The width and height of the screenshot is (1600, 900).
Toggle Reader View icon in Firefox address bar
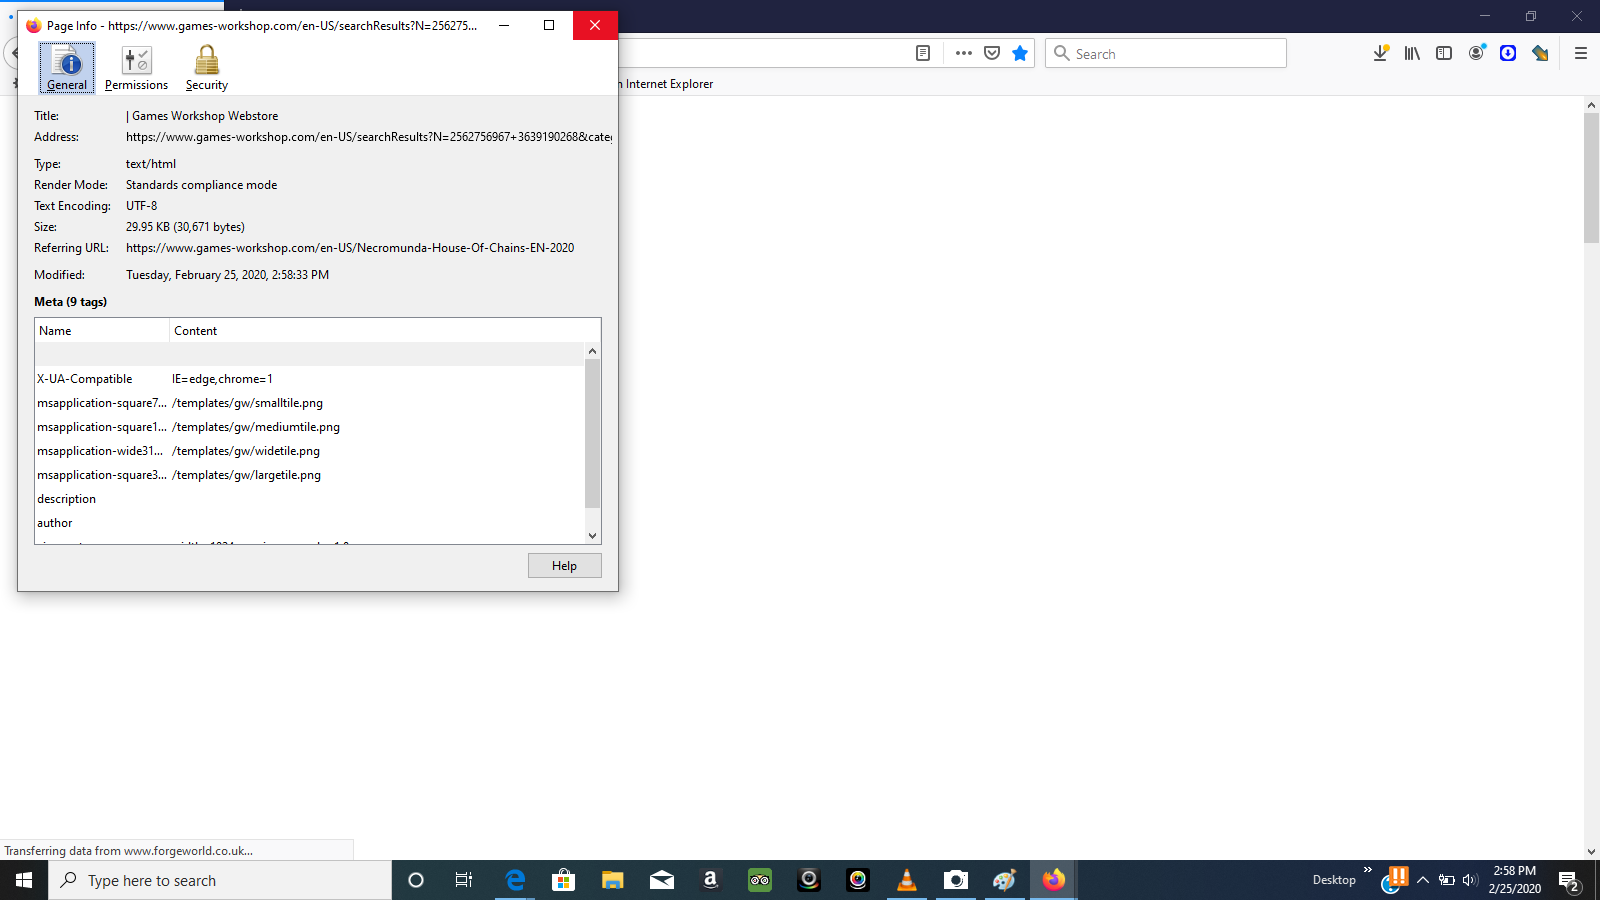923,53
